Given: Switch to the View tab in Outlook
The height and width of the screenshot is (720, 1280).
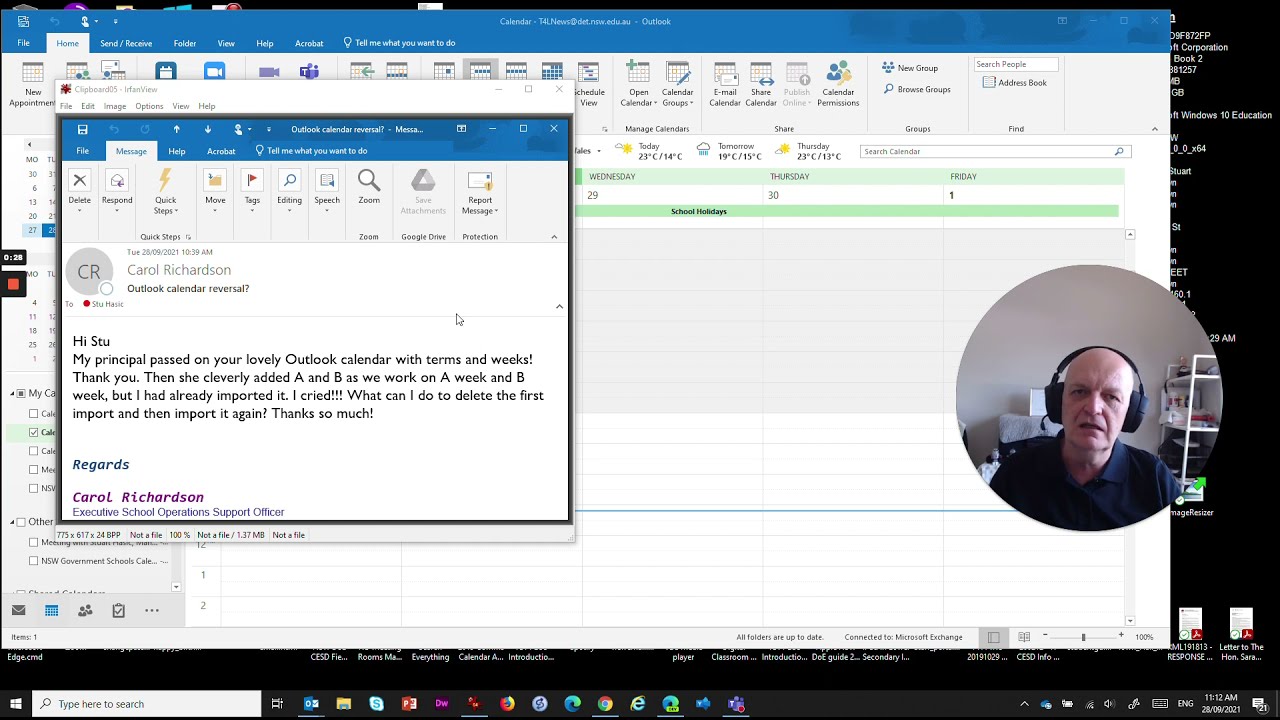Looking at the screenshot, I should click(226, 43).
